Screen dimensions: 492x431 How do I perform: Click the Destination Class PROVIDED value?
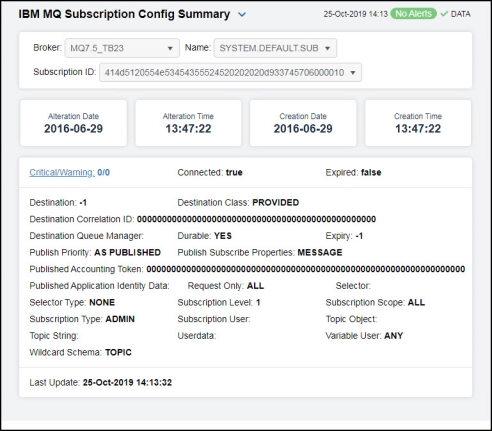[276, 203]
